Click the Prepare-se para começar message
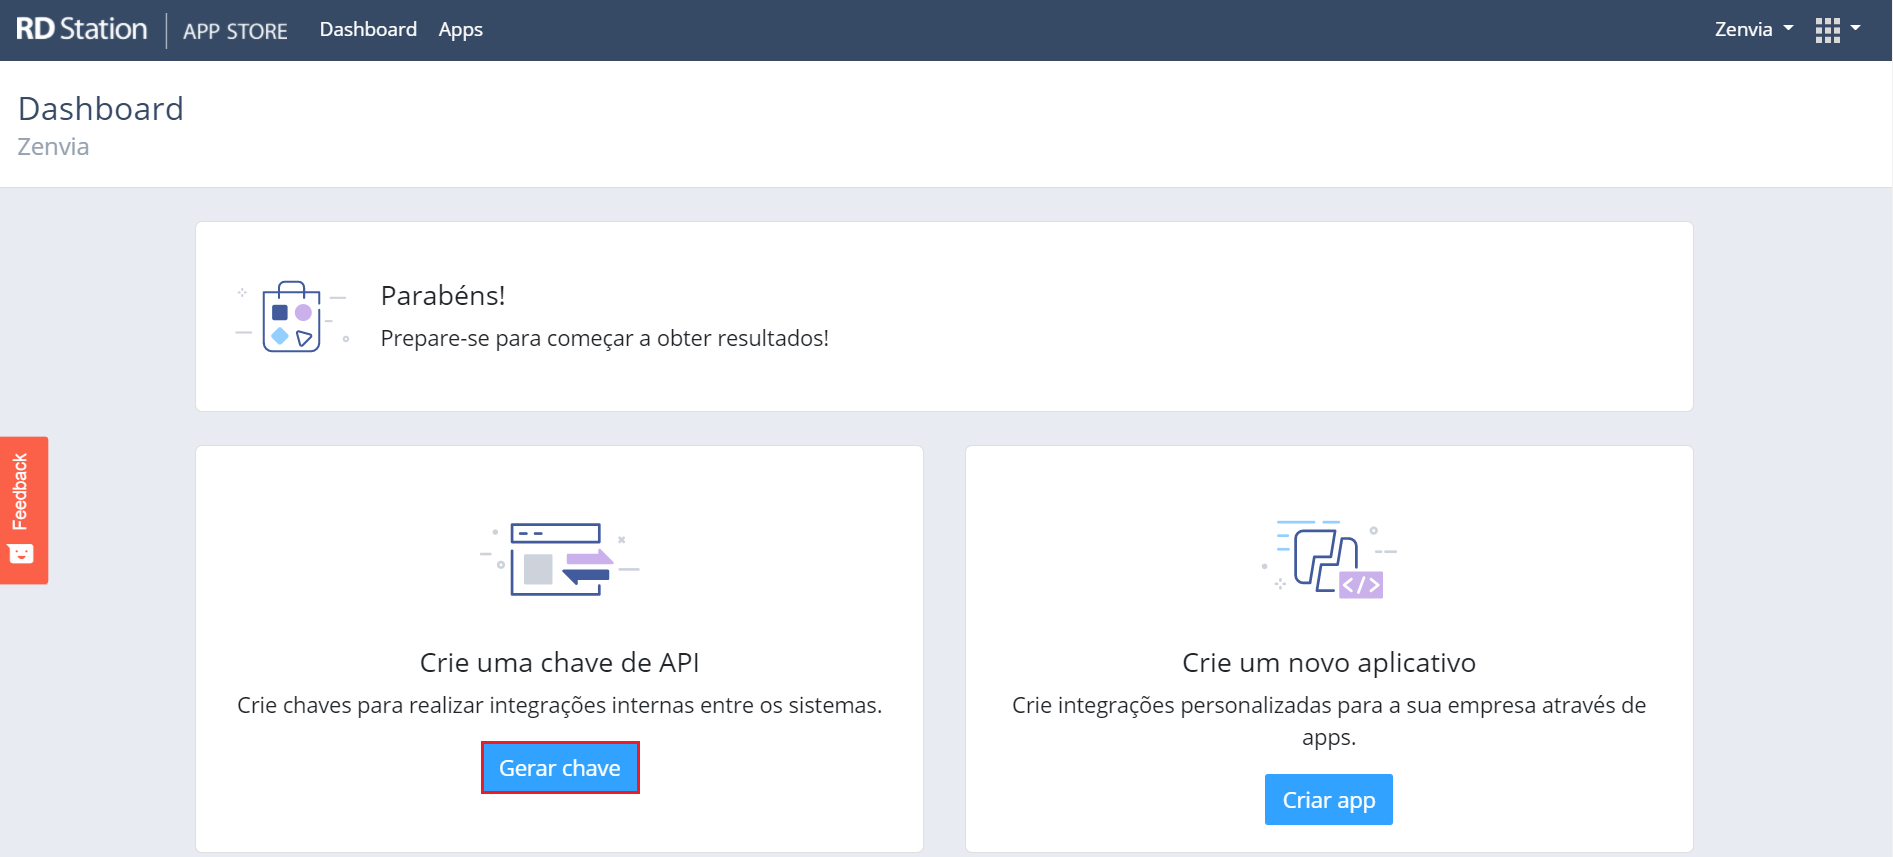1893x857 pixels. tap(605, 338)
